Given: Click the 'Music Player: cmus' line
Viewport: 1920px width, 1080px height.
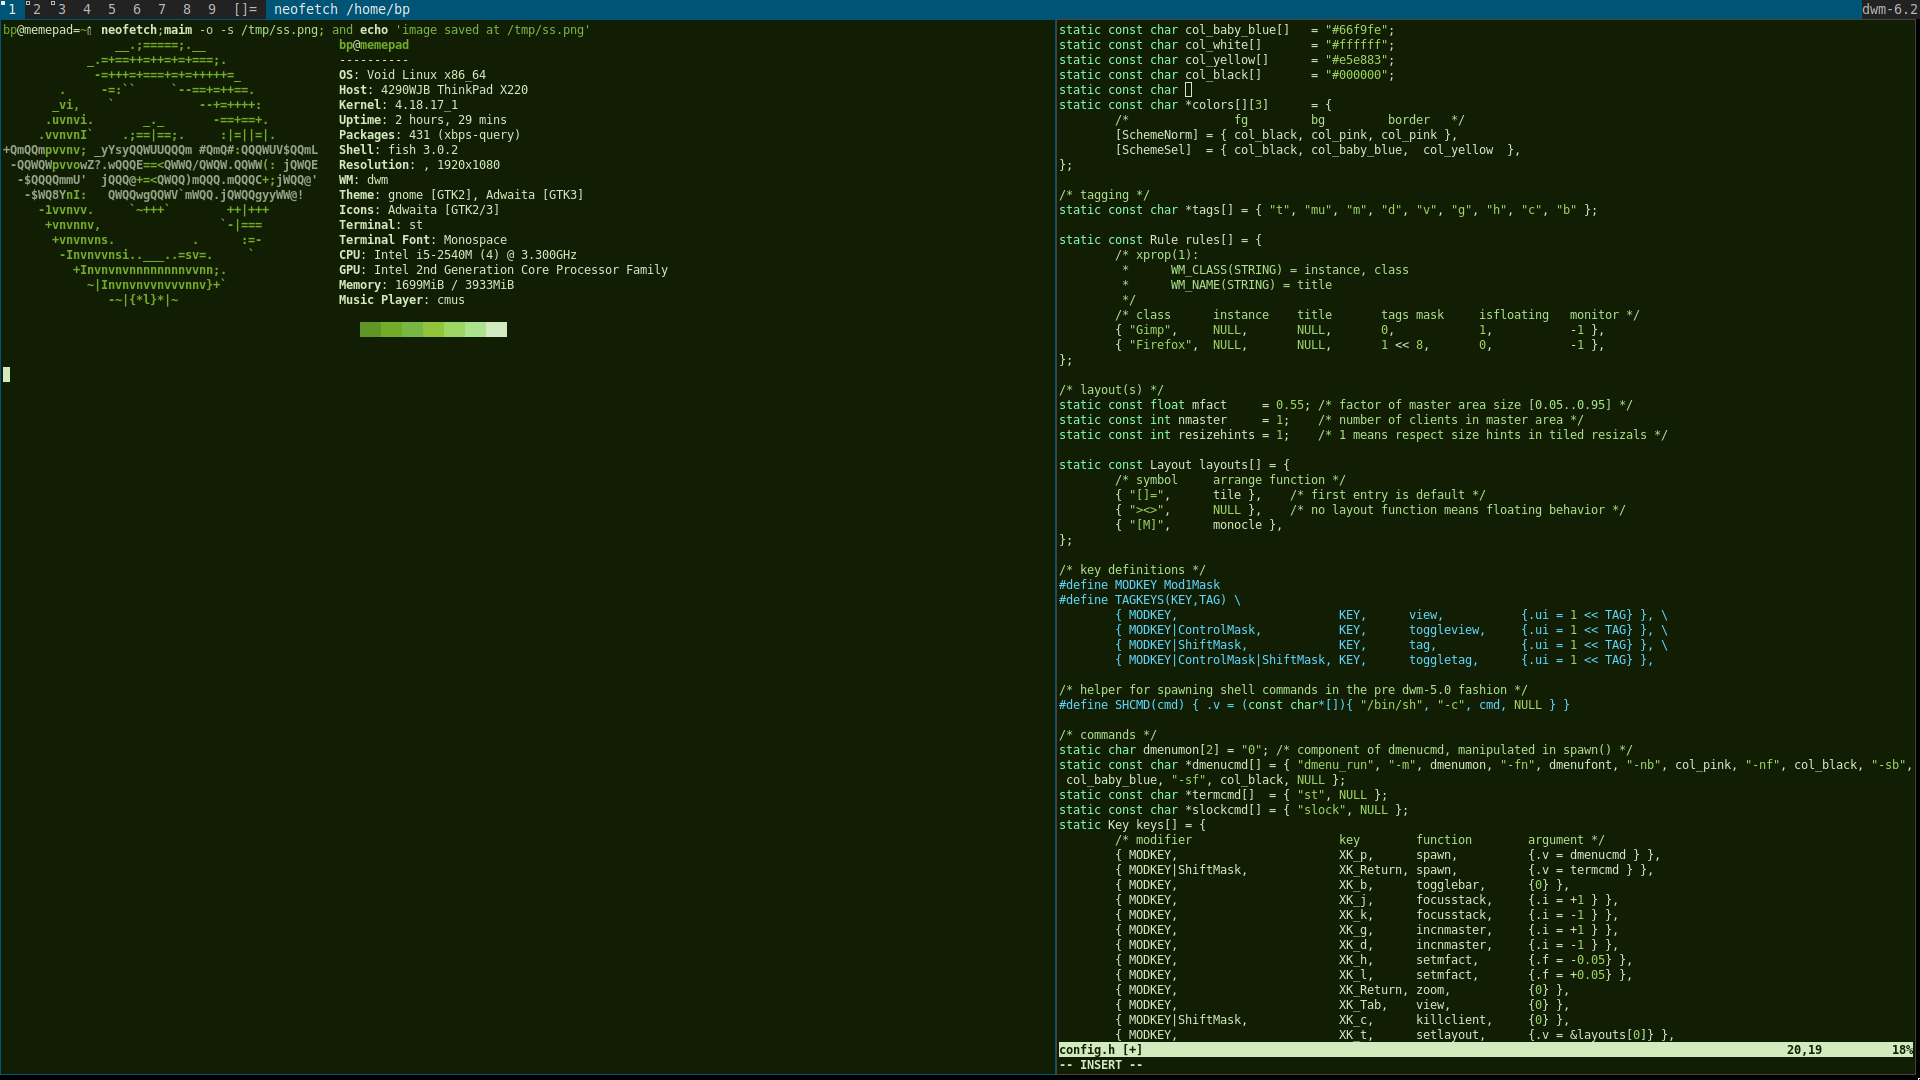Looking at the screenshot, I should [402, 300].
